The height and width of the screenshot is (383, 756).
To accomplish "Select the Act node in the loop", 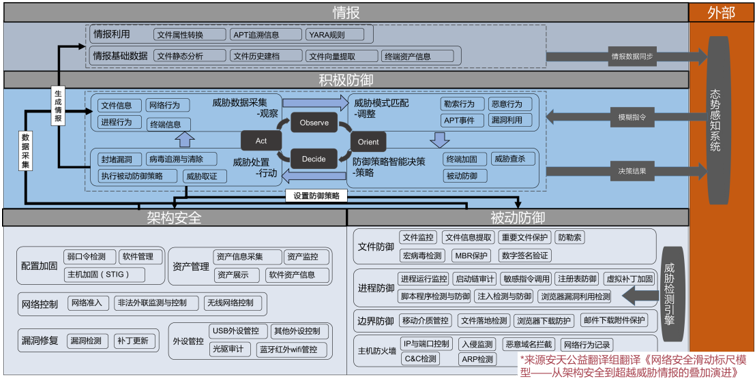I will tap(261, 141).
